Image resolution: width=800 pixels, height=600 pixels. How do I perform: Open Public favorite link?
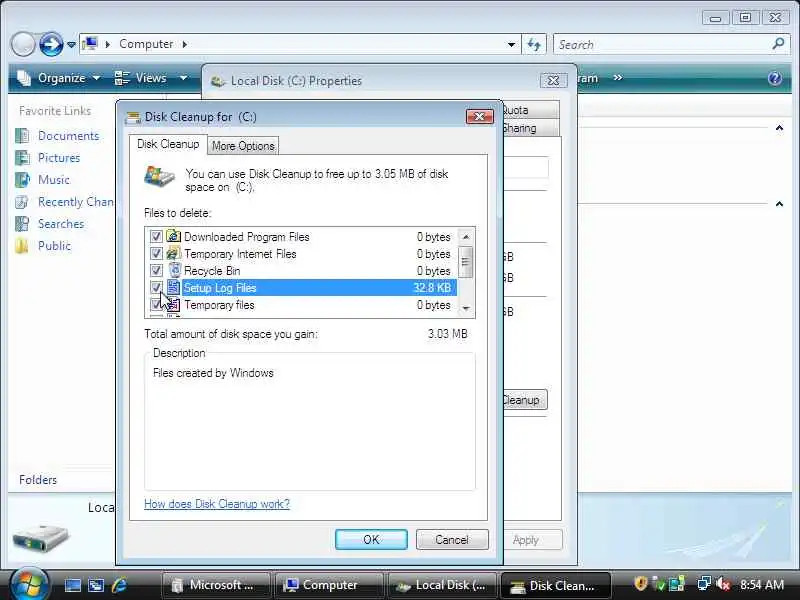(54, 246)
